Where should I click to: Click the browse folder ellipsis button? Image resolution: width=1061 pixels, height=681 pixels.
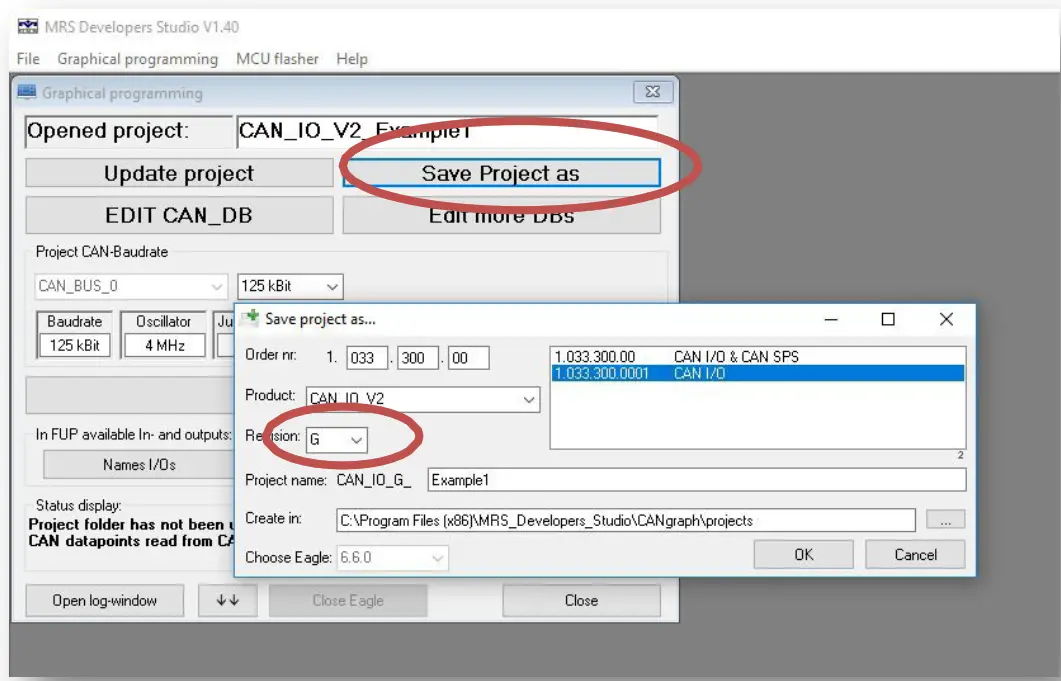click(x=945, y=520)
